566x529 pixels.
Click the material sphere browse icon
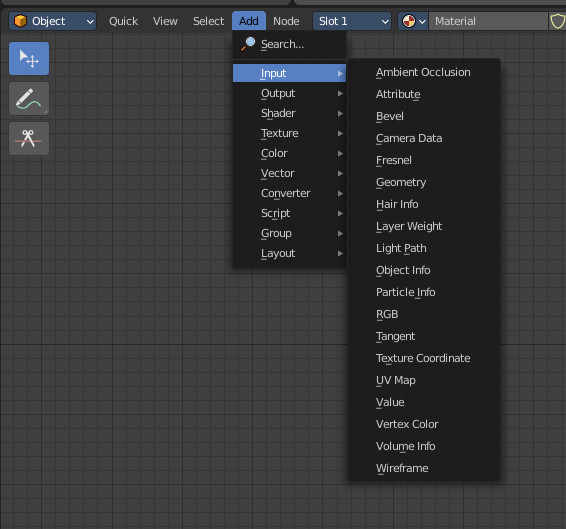pyautogui.click(x=409, y=21)
